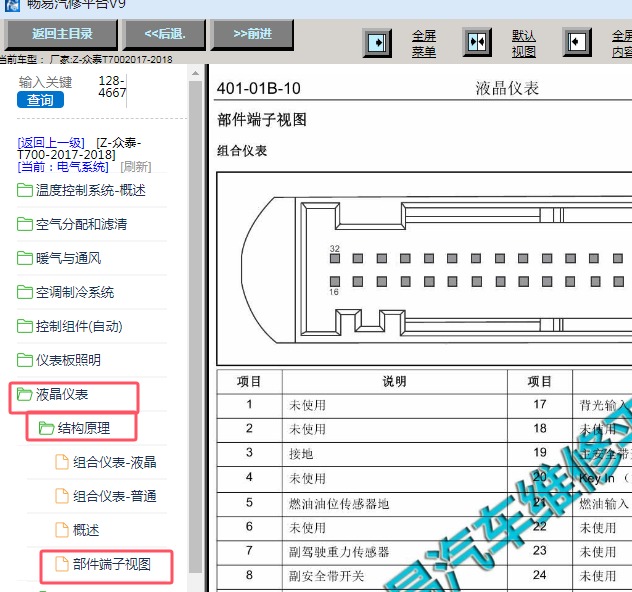
Task: Click page icon beside 组合仪表-普通
Action: point(62,496)
